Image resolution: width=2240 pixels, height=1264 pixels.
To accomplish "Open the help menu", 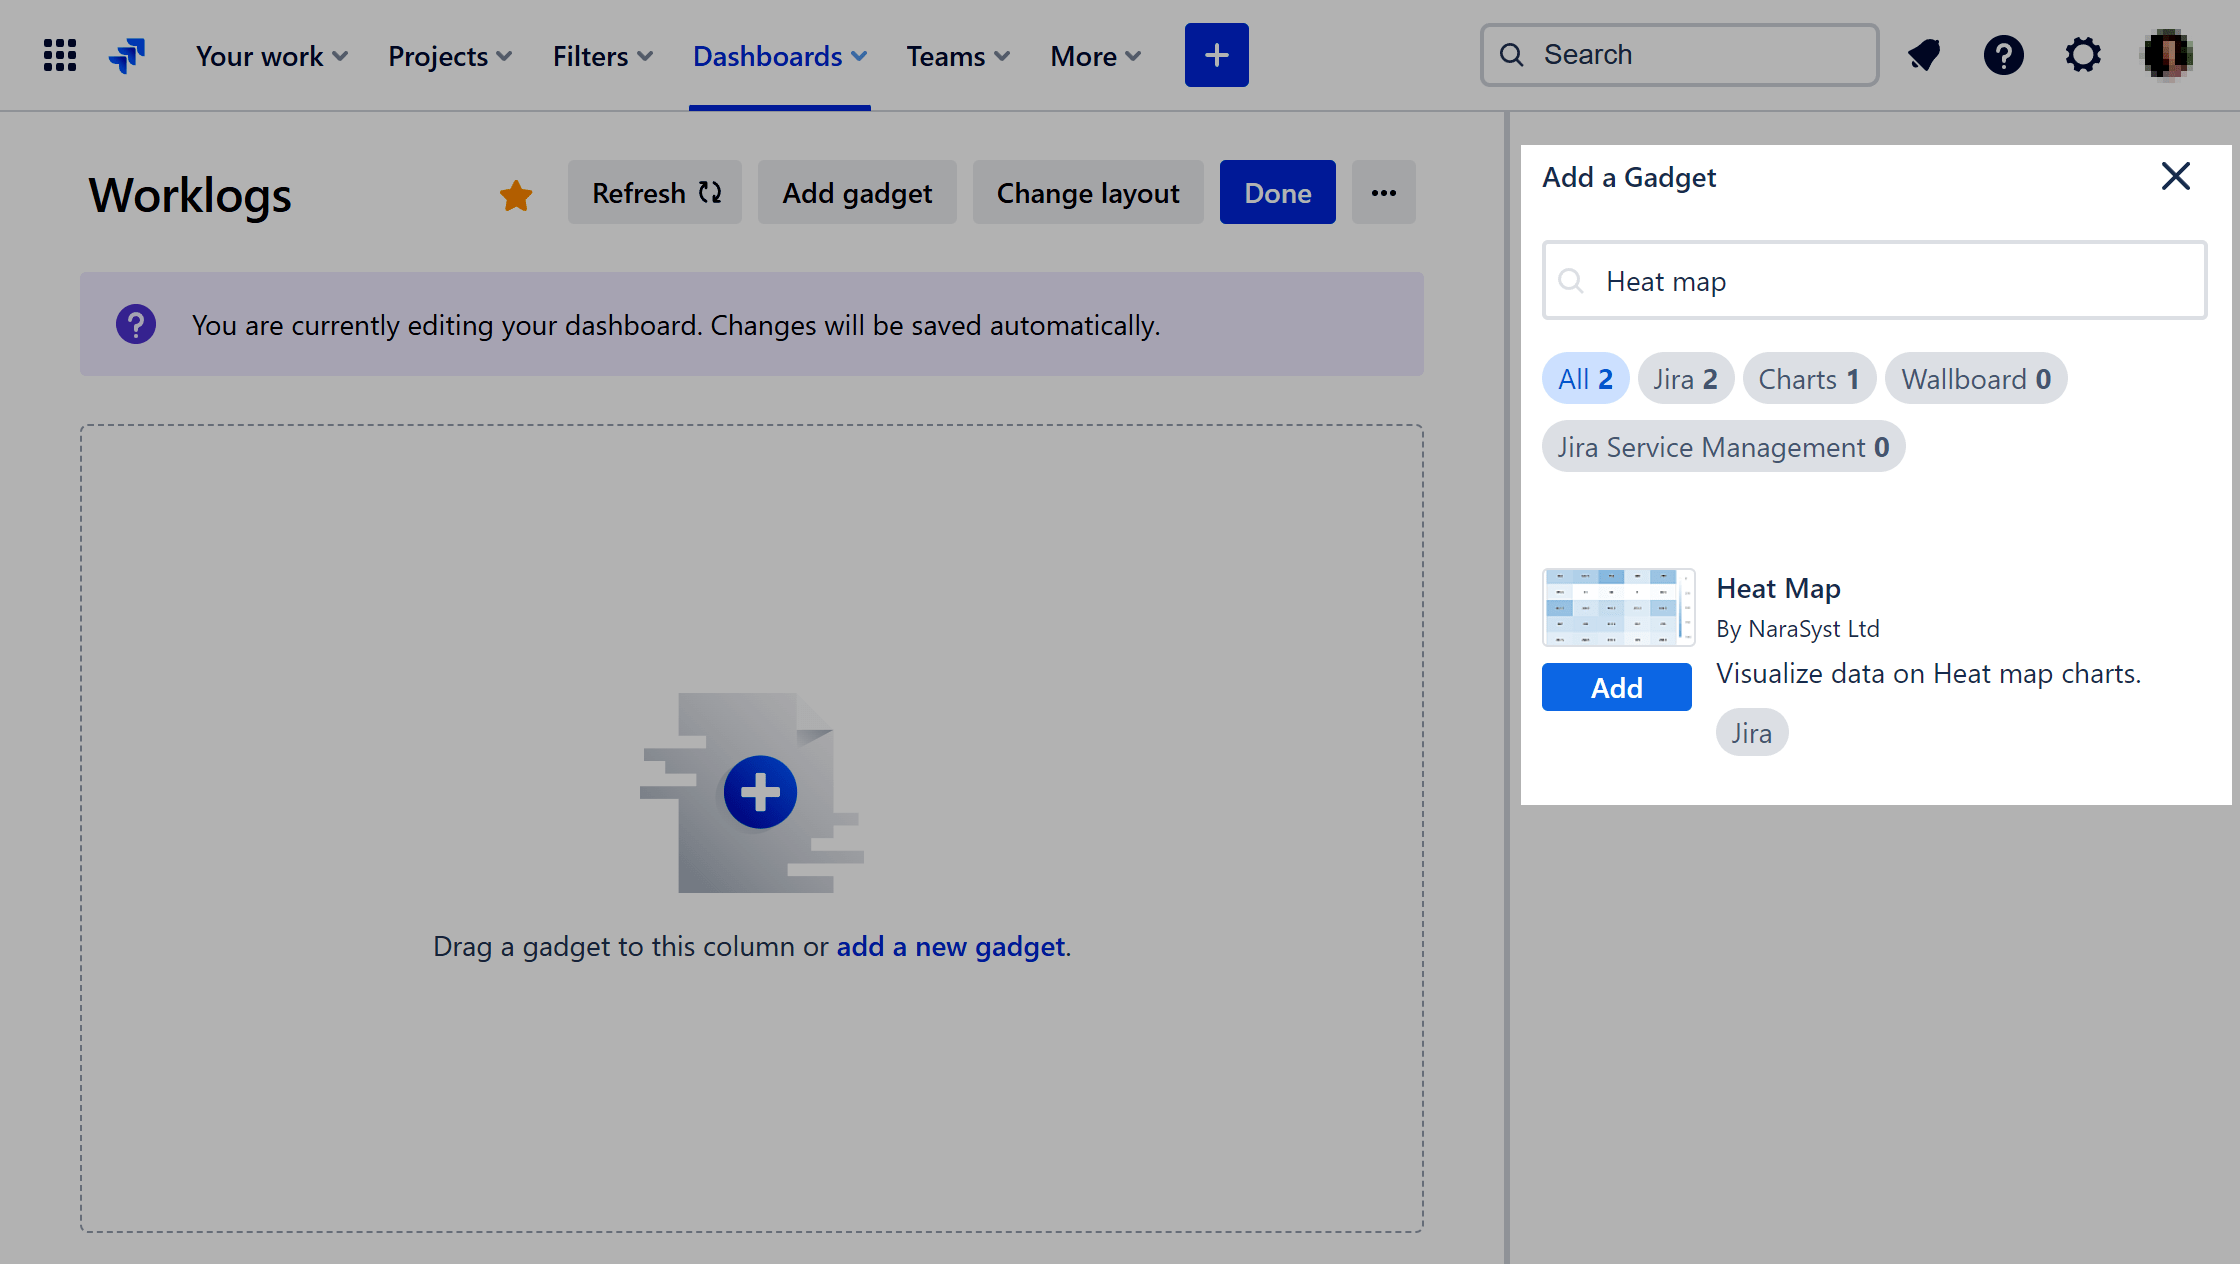I will click(2003, 55).
